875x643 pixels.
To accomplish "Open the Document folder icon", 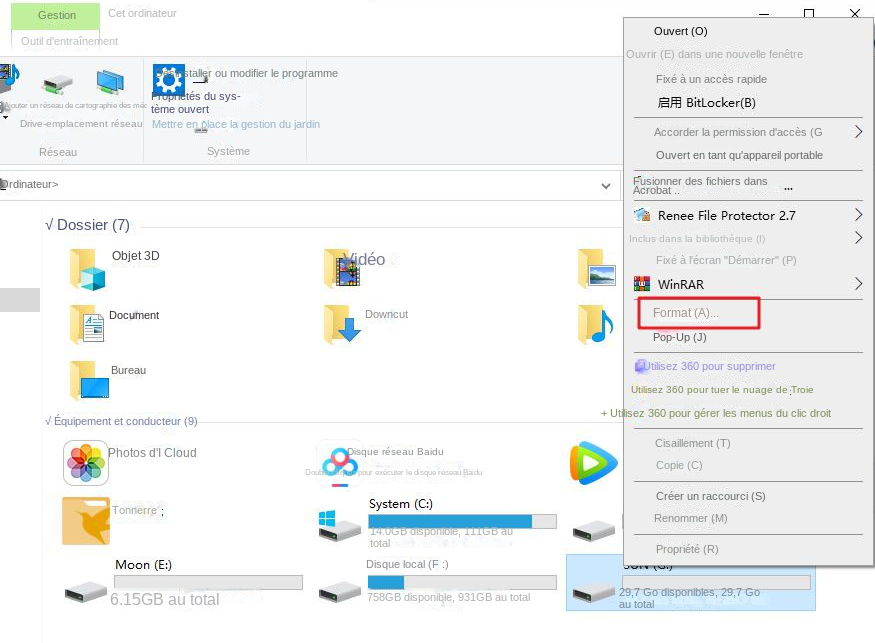I will coord(87,324).
